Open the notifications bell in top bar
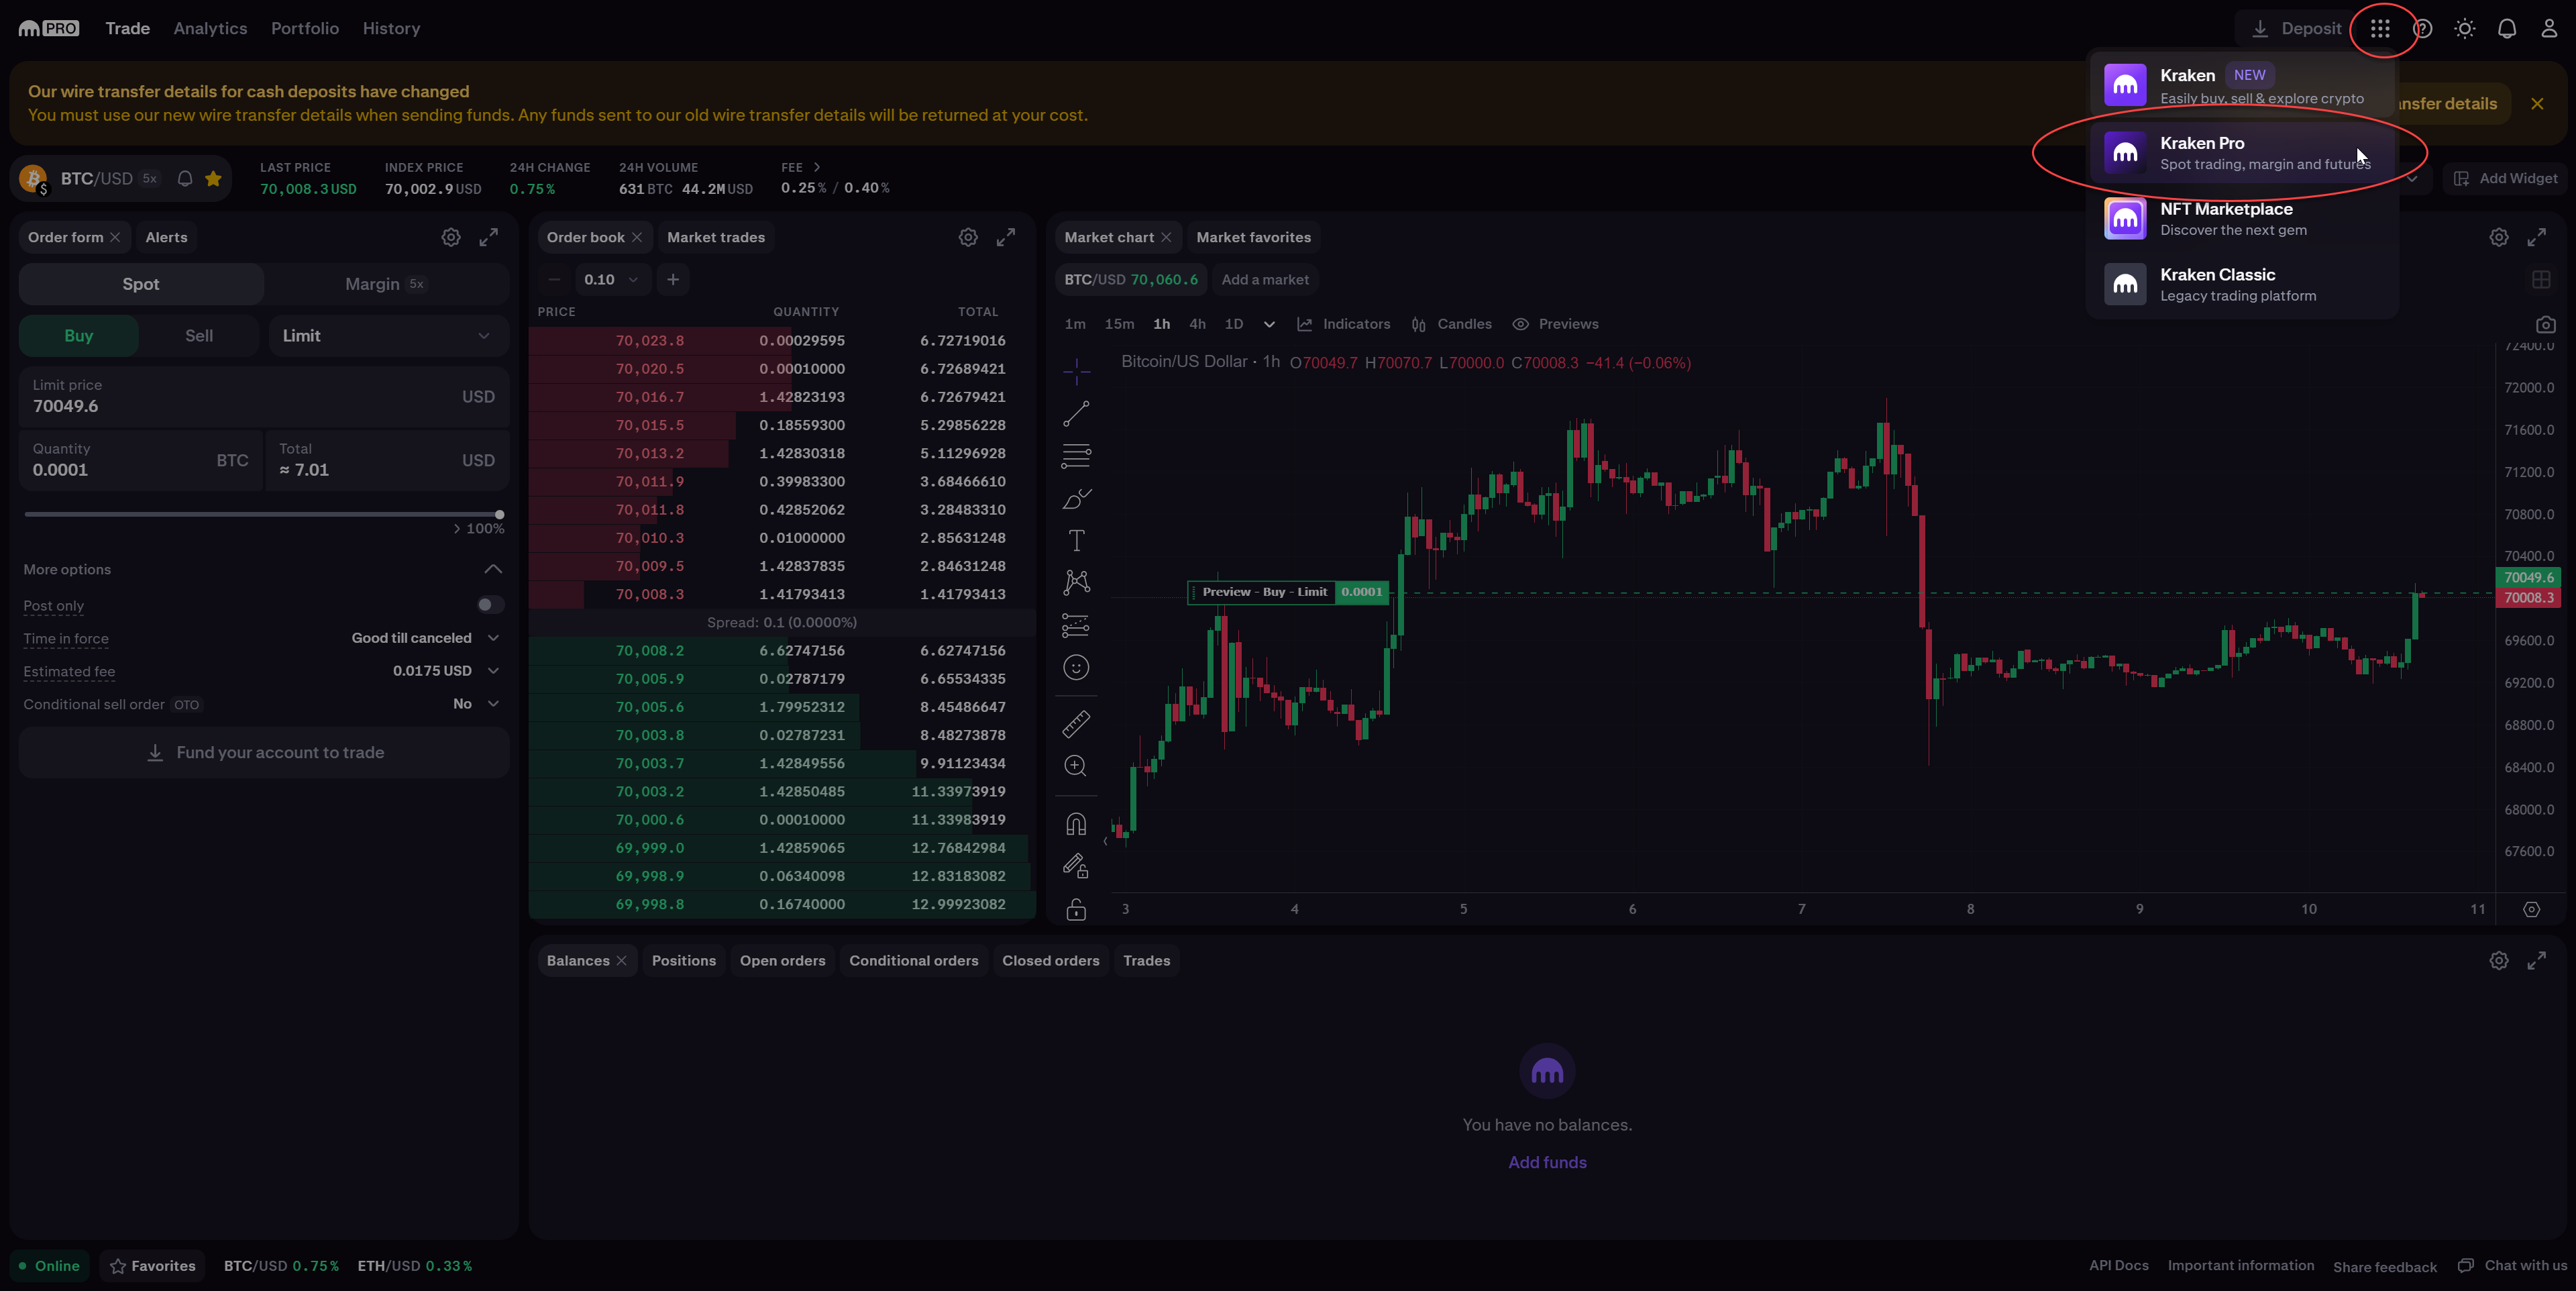Viewport: 2576px width, 1291px height. [2507, 29]
